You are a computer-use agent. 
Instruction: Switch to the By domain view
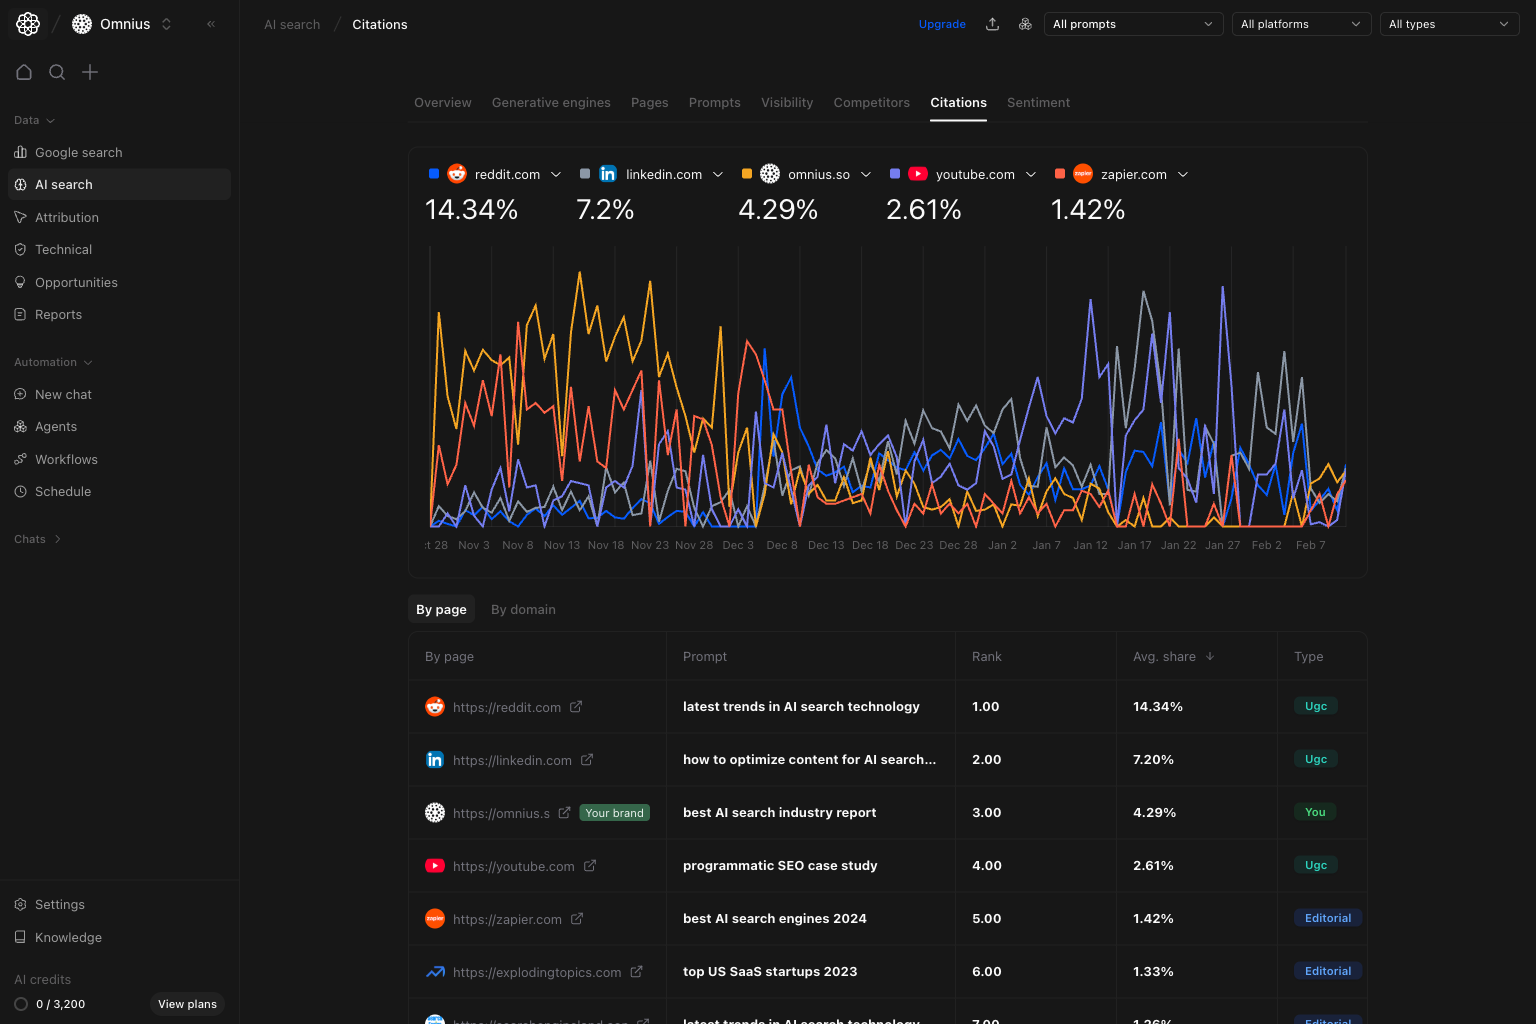[x=523, y=609]
